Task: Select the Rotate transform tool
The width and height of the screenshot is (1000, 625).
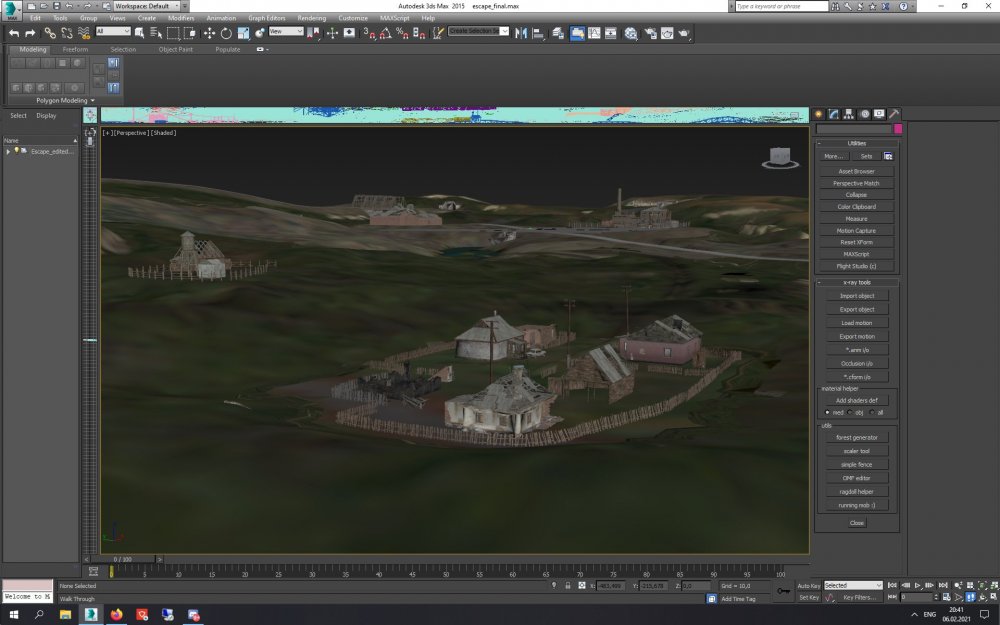Action: pyautogui.click(x=226, y=33)
